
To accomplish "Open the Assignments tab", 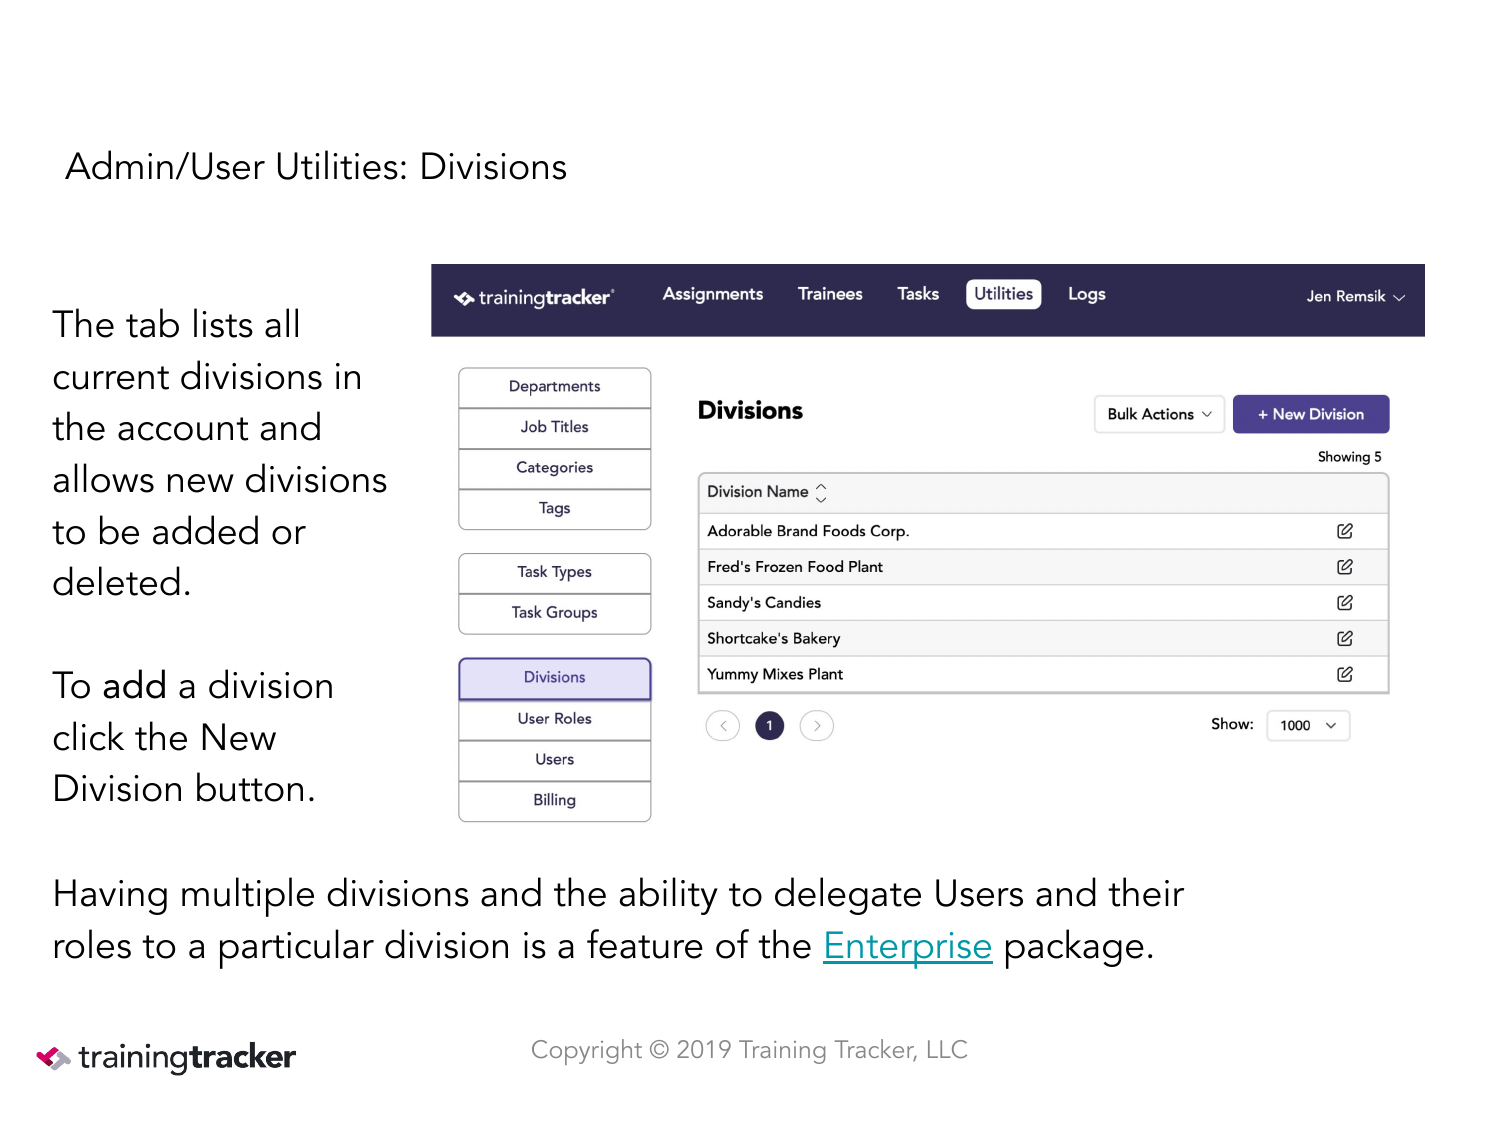I will [713, 294].
